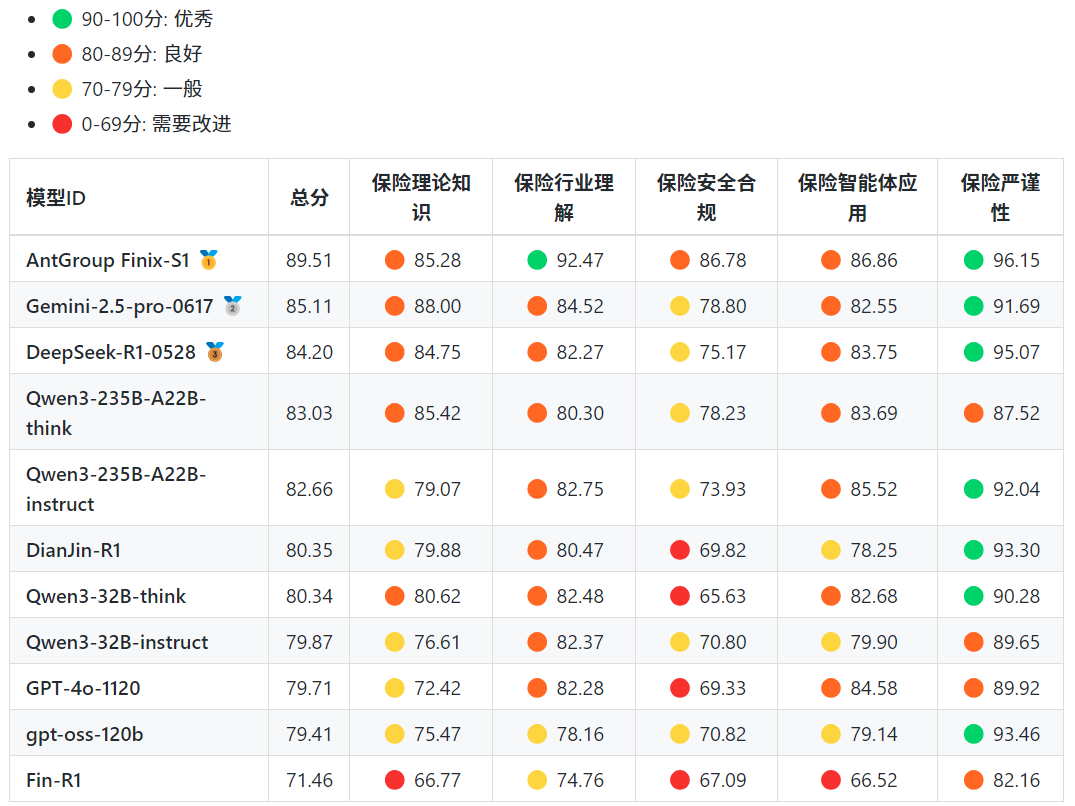Select the gpt-oss-120b model name
Viewport: 1075px width, 806px height.
click(x=84, y=734)
